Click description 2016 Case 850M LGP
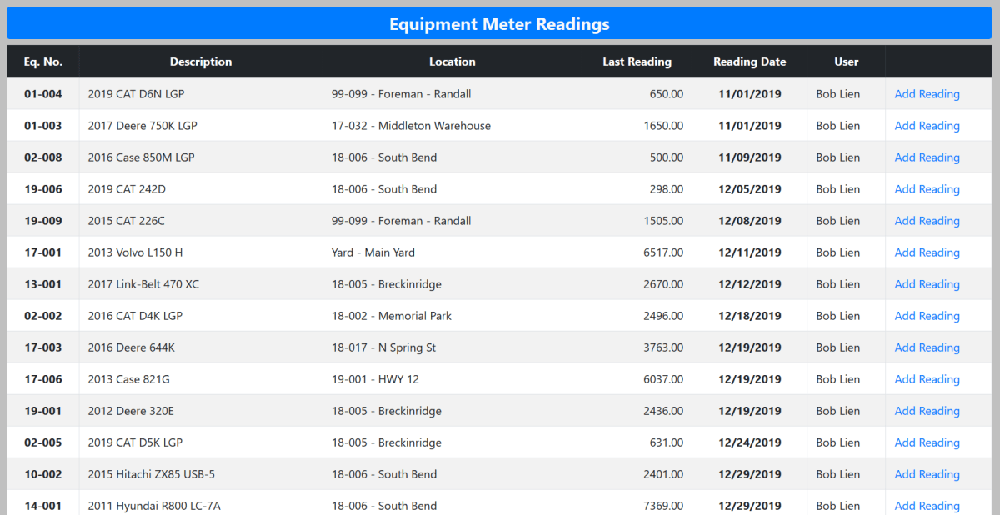This screenshot has width=1000, height=515. point(141,157)
